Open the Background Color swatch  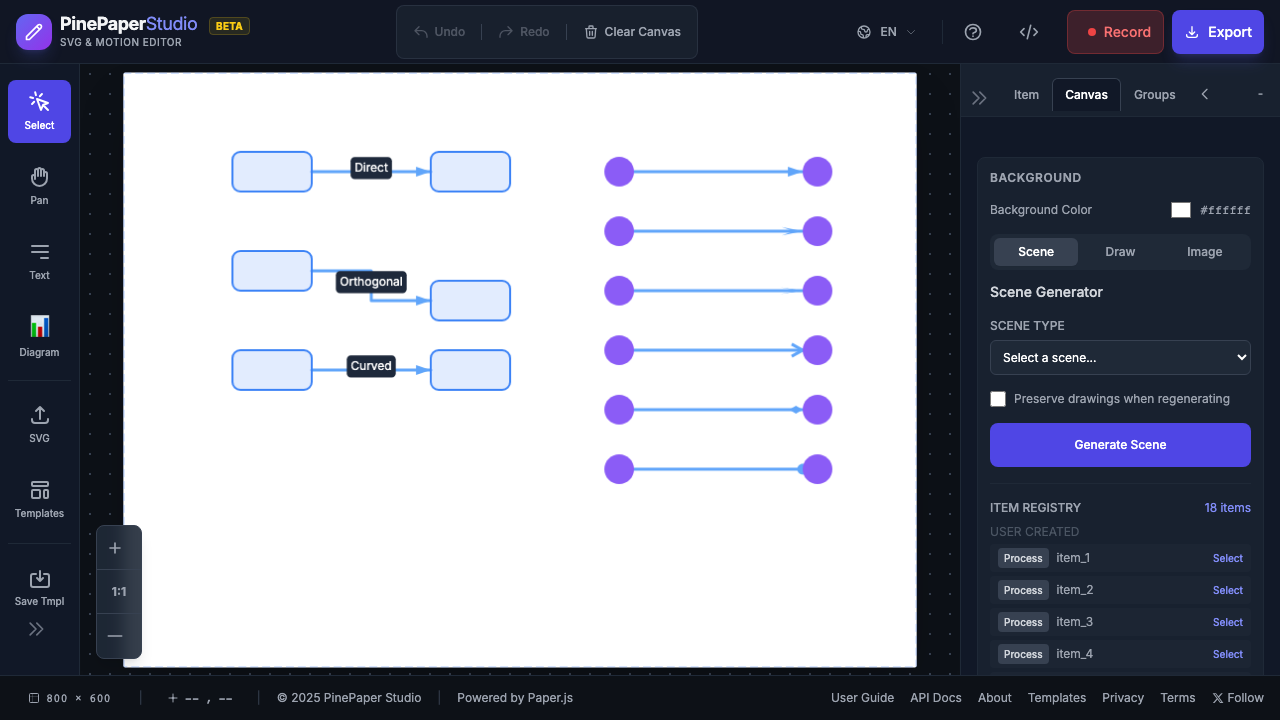(x=1181, y=210)
